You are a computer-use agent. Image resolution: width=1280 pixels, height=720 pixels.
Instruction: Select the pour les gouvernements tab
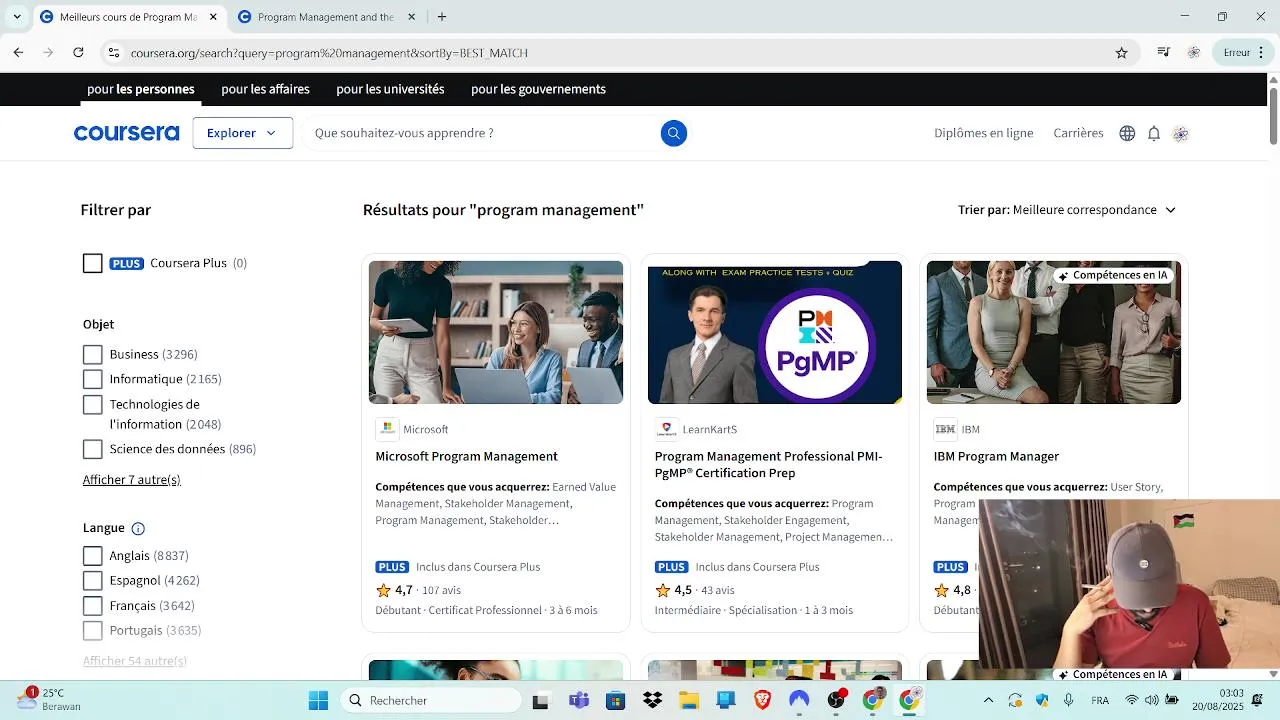[538, 89]
